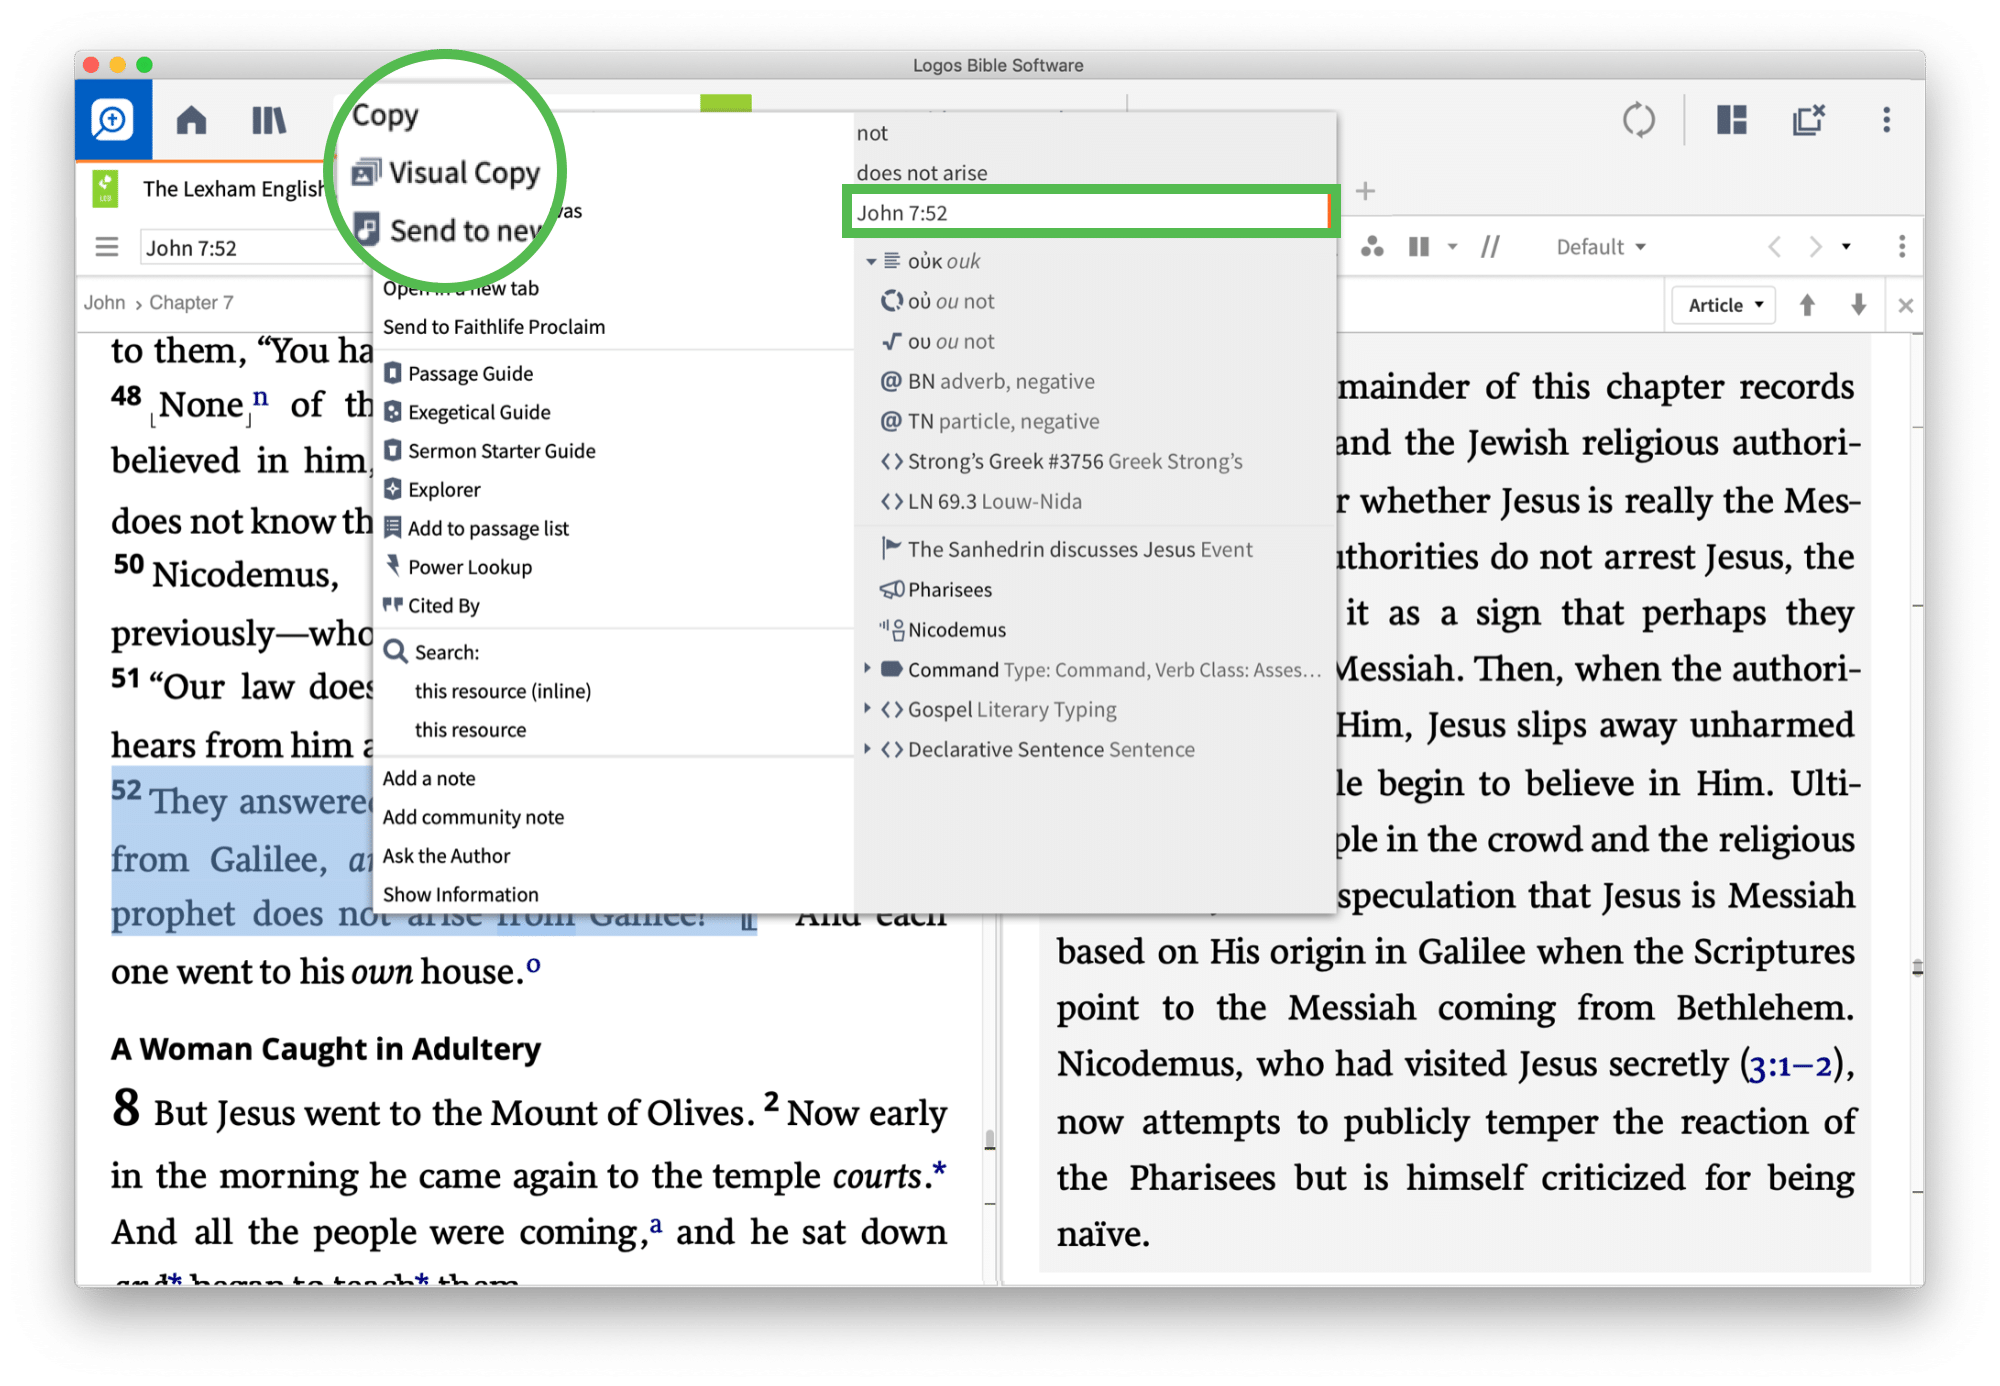Open the Library books icon
The width and height of the screenshot is (2000, 1386).
point(268,121)
